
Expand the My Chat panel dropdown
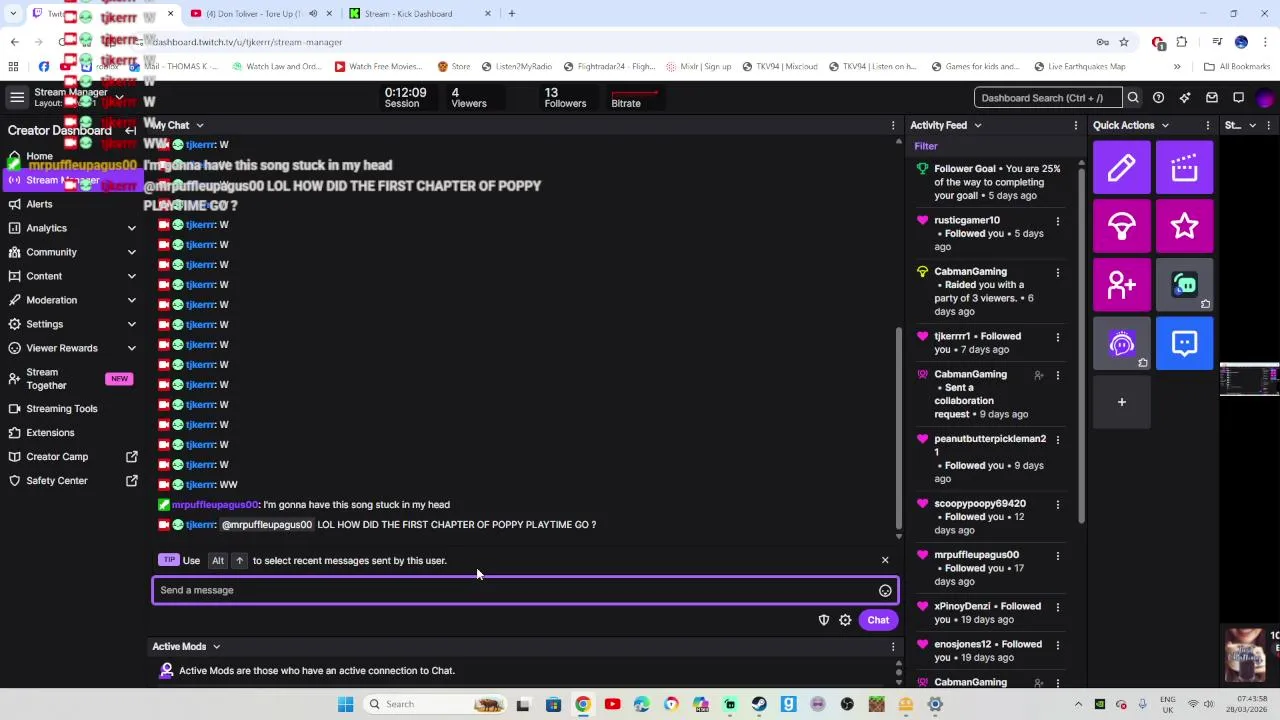coord(200,126)
